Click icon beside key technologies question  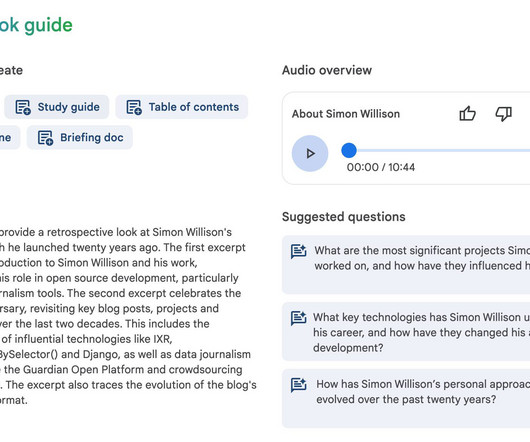pos(298,318)
